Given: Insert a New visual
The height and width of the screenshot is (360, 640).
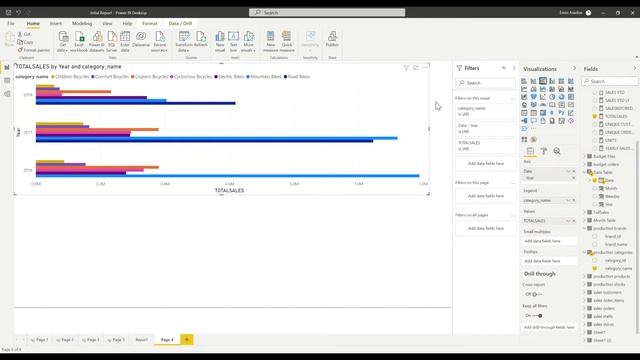Looking at the screenshot, I should [x=220, y=42].
